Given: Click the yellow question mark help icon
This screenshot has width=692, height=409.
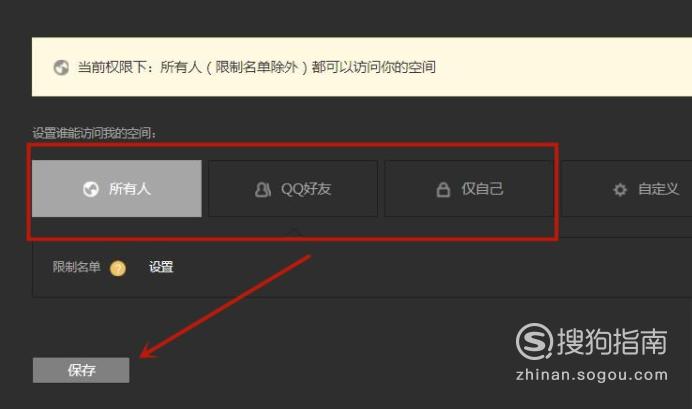Looking at the screenshot, I should [x=118, y=268].
